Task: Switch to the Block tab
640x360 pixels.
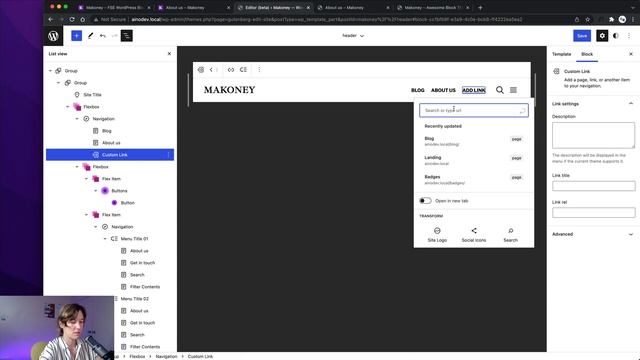Action: click(x=587, y=54)
